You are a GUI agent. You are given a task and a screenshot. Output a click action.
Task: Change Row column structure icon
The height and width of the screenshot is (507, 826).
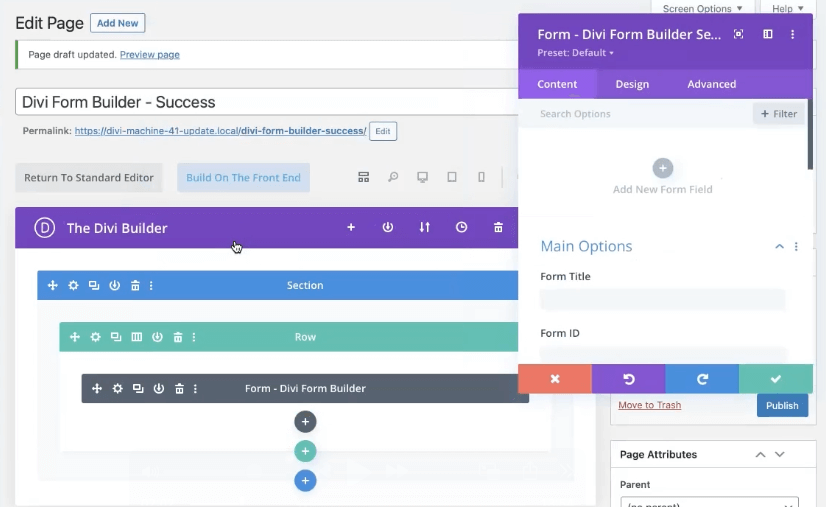136,337
